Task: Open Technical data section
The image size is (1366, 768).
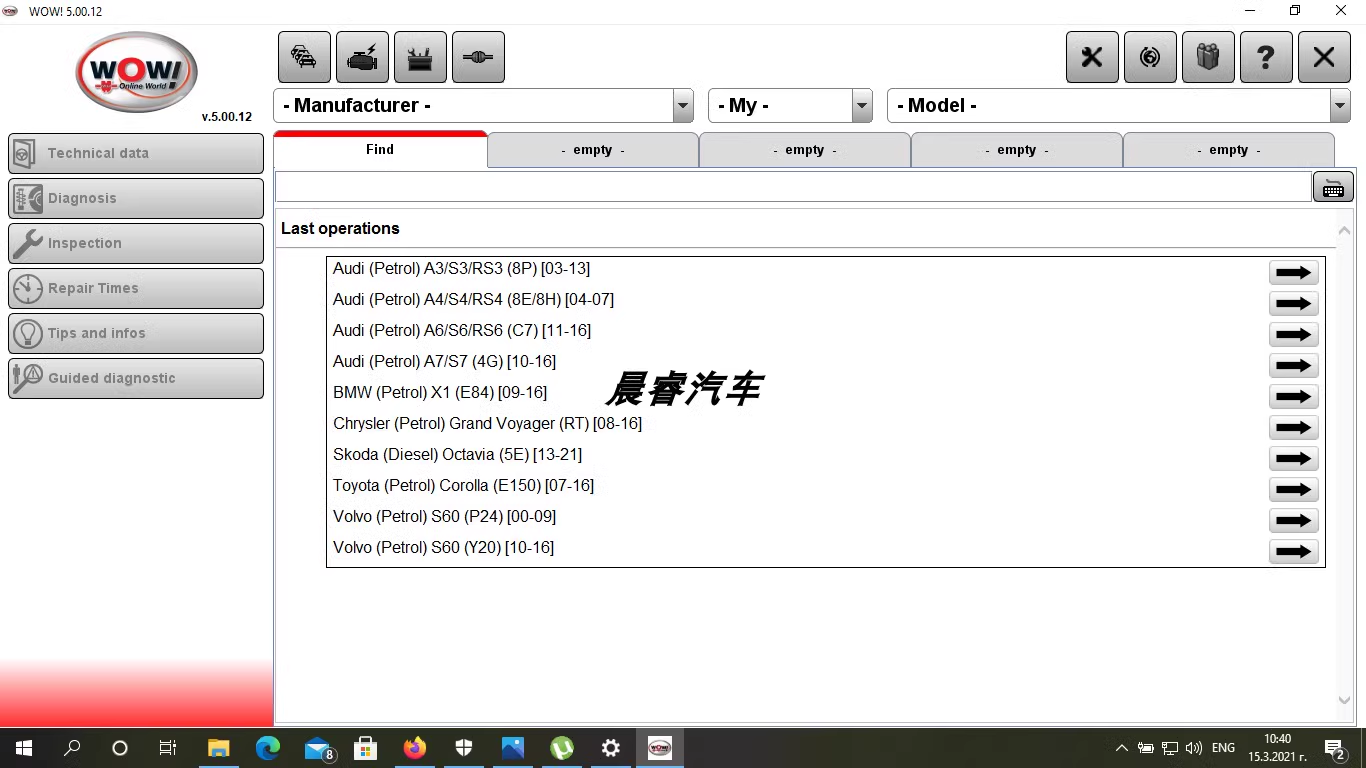Action: pyautogui.click(x=136, y=153)
